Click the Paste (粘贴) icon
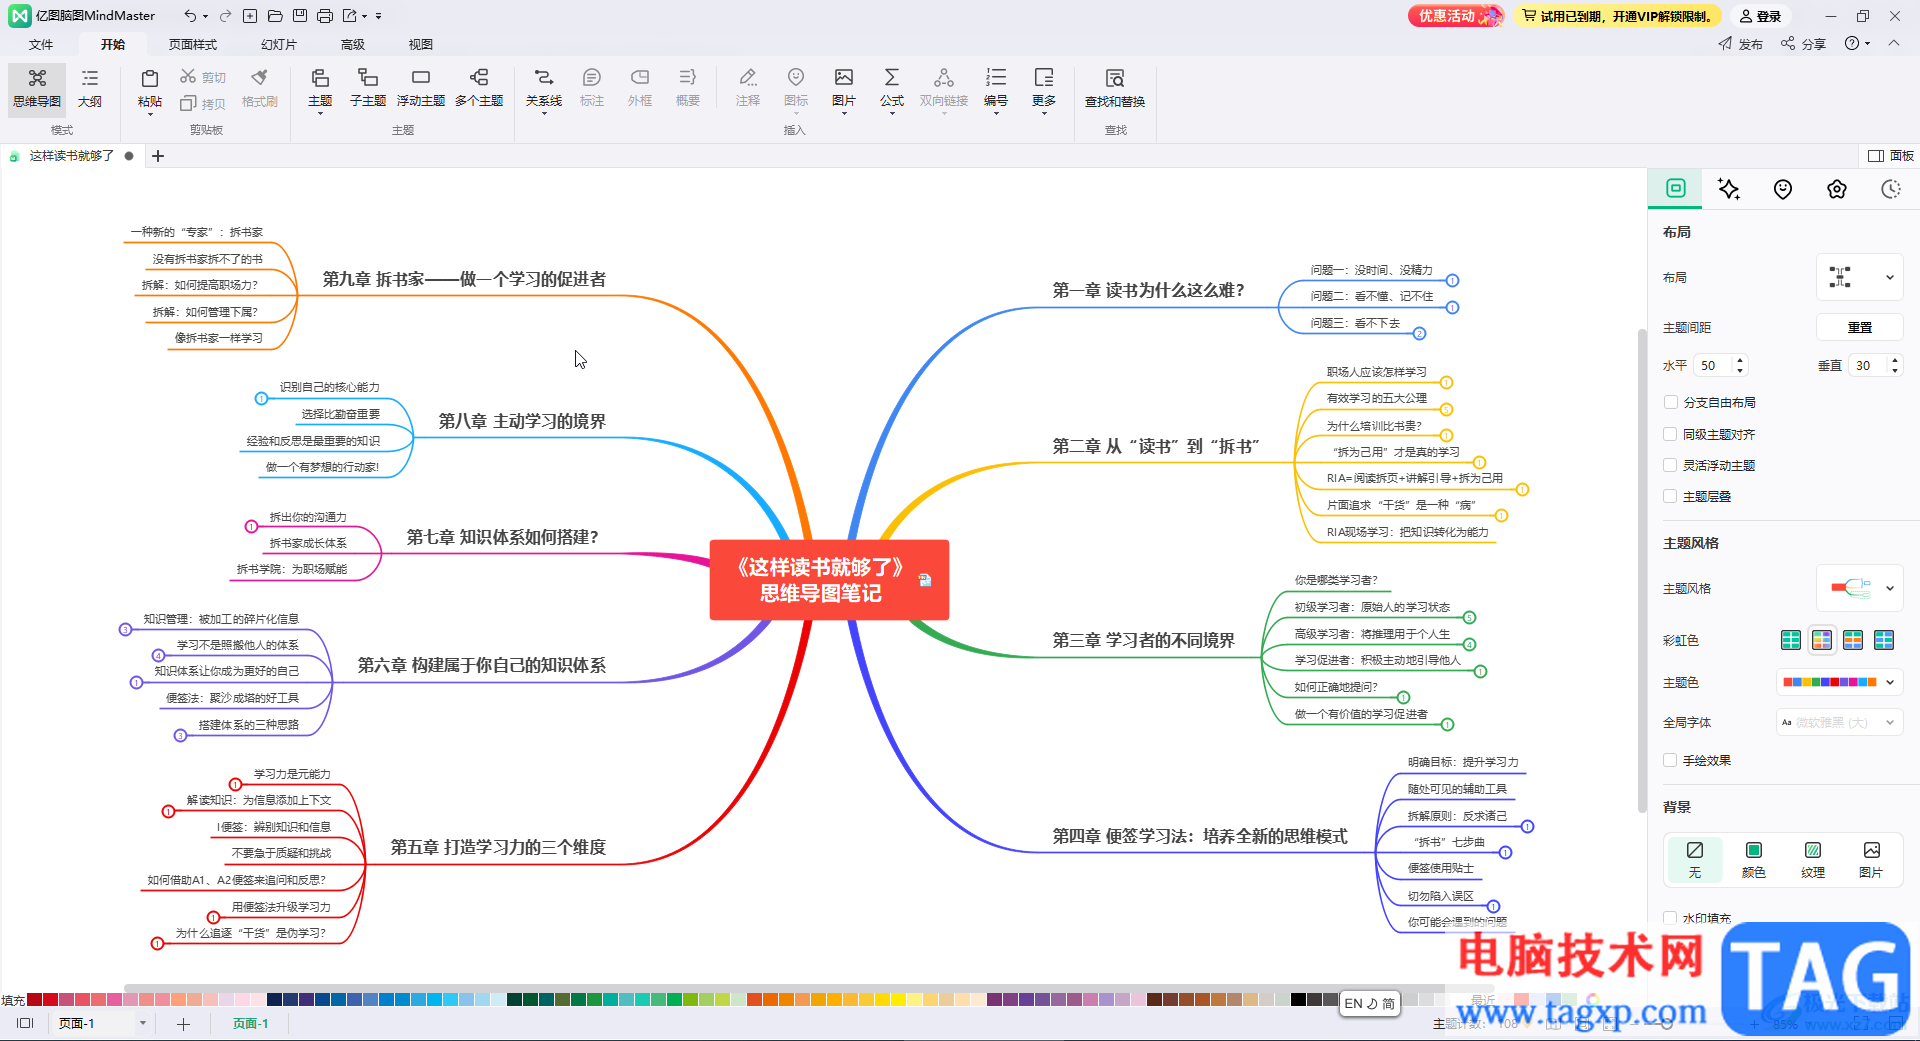The height and width of the screenshot is (1041, 1920). click(150, 79)
